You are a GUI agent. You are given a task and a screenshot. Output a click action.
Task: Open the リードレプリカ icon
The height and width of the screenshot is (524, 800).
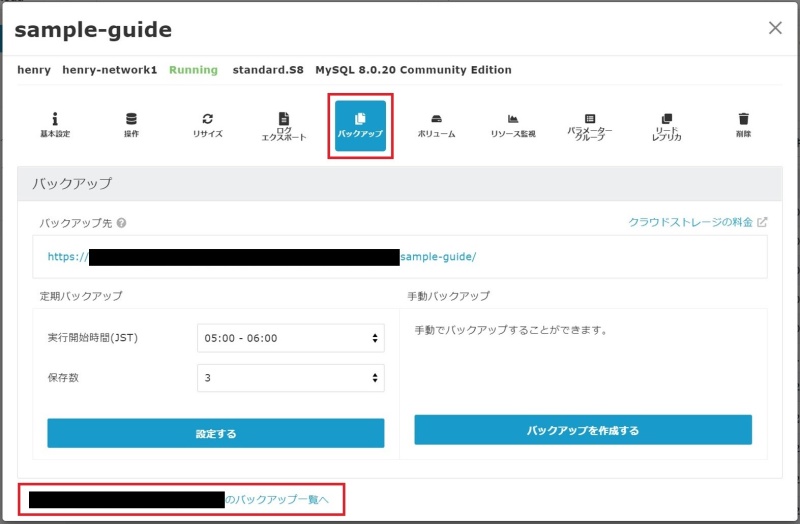tap(666, 126)
